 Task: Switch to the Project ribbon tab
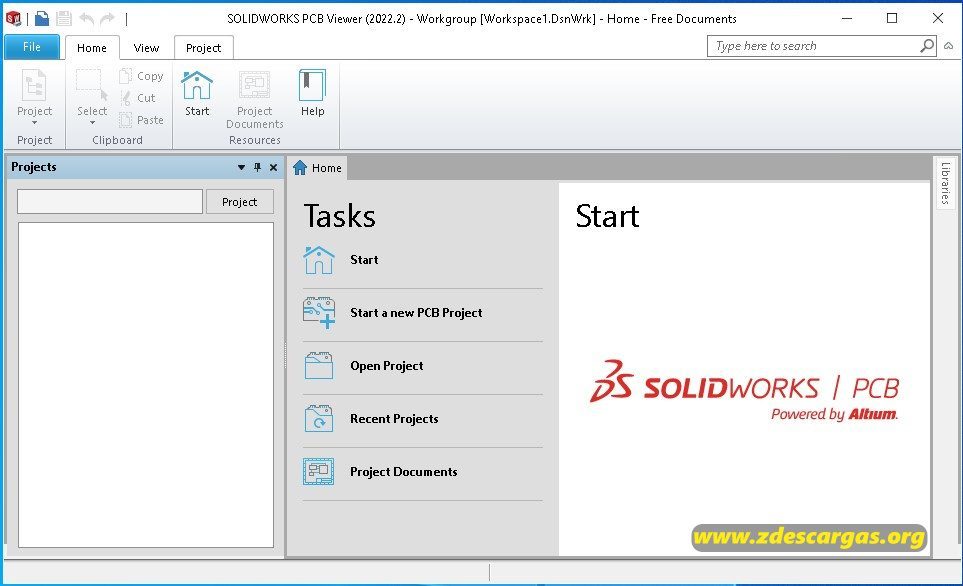(203, 48)
